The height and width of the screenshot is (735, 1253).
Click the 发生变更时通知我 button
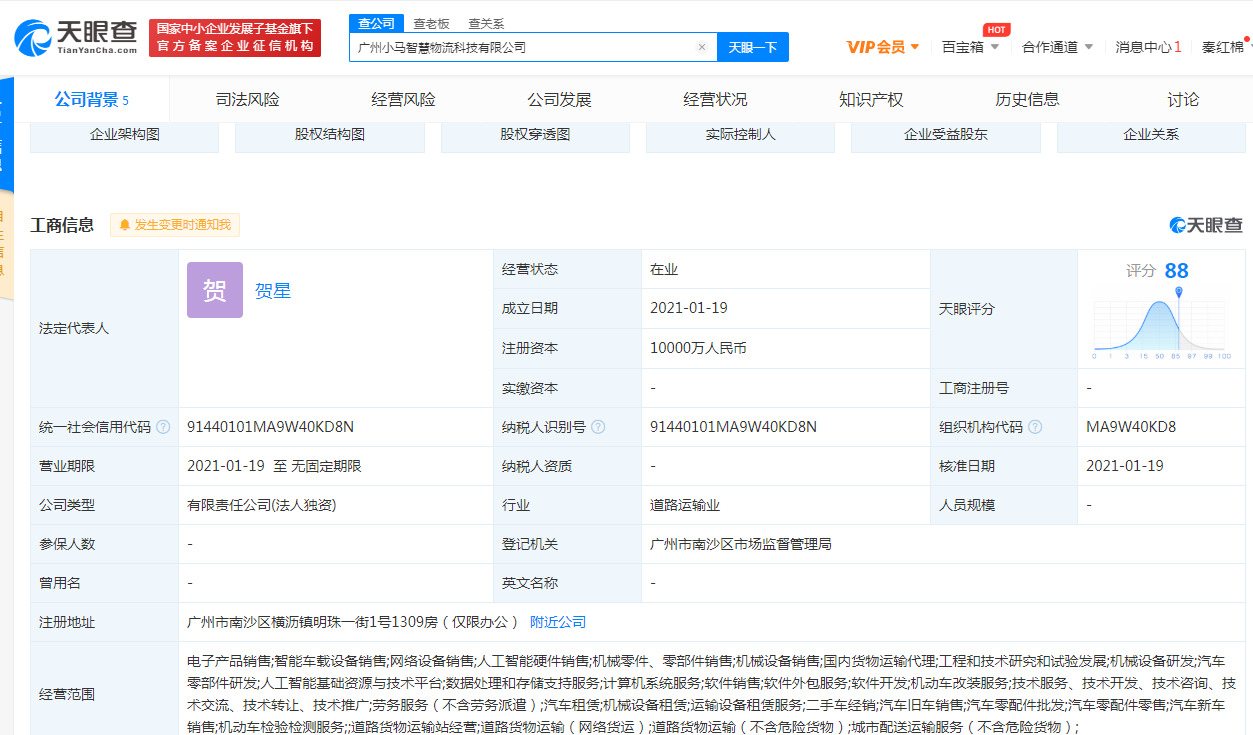click(175, 225)
